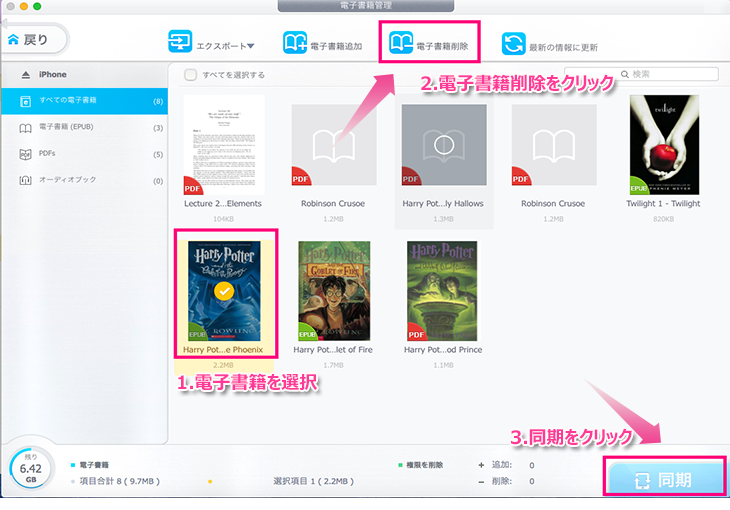Select the Harry Pot...let of Fire cover
Image resolution: width=730 pixels, height=510 pixels.
click(x=334, y=291)
